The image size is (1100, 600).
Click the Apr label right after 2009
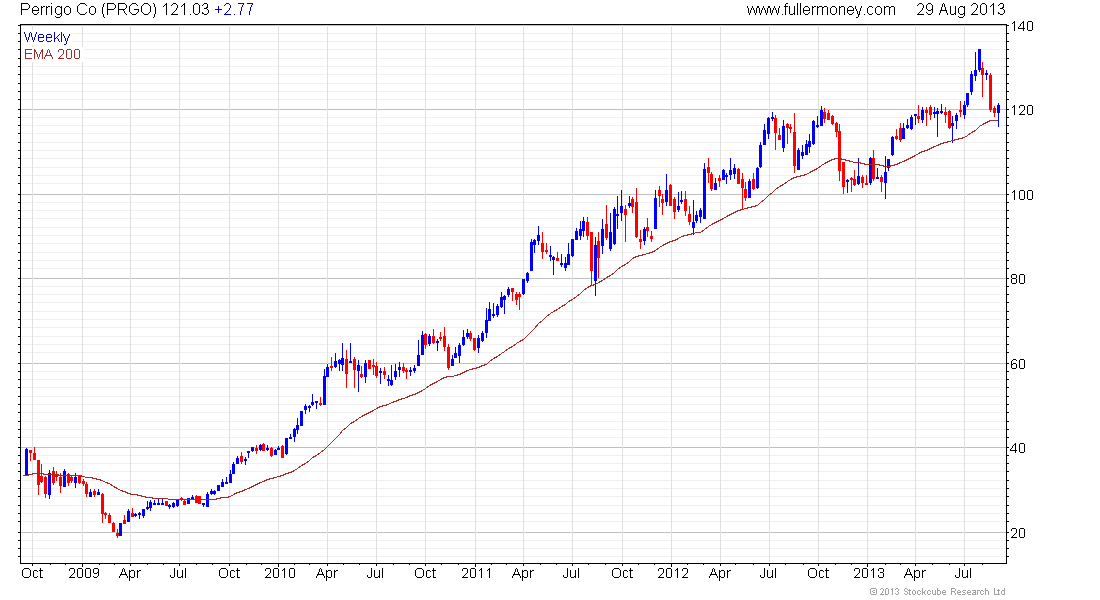pos(130,573)
